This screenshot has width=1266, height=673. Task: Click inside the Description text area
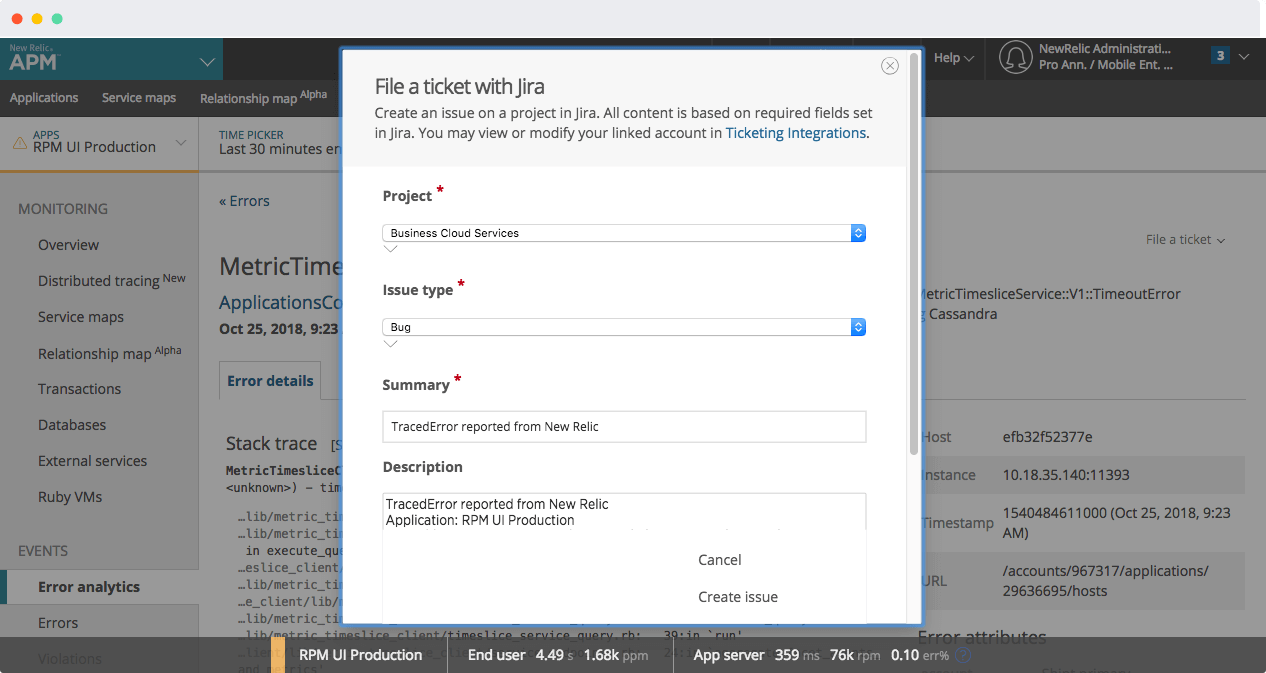pyautogui.click(x=624, y=511)
